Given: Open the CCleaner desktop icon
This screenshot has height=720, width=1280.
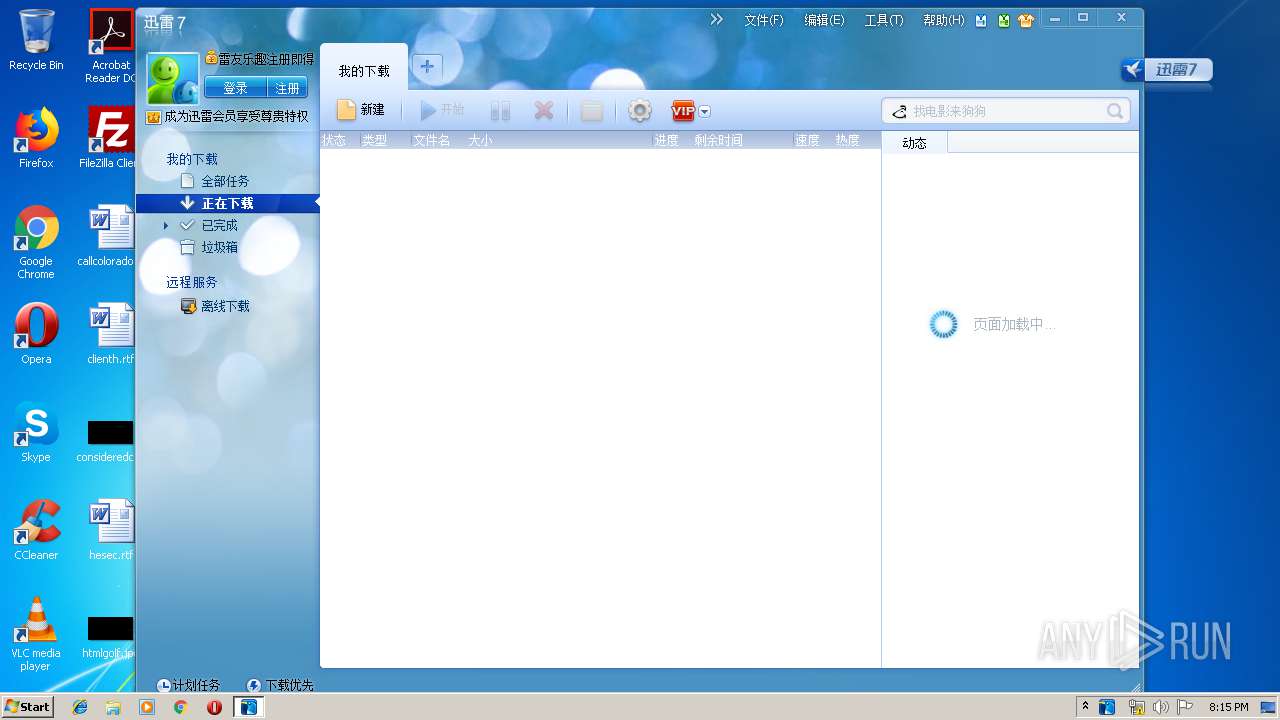Looking at the screenshot, I should [36, 530].
